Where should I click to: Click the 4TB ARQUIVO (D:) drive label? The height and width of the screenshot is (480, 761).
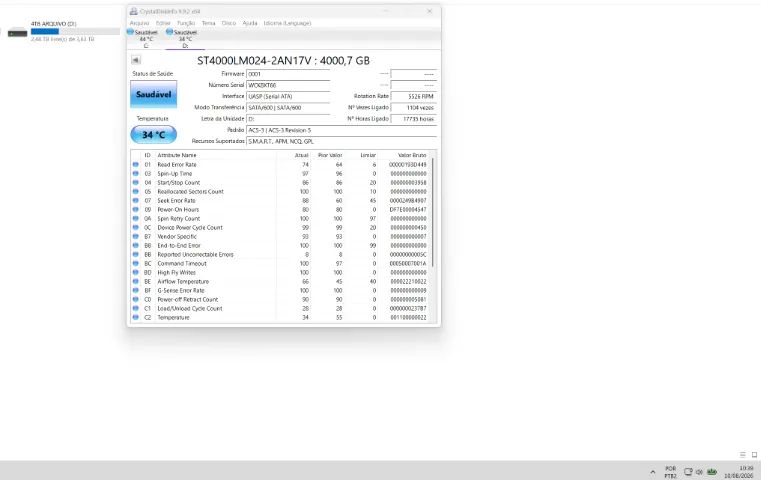point(53,23)
